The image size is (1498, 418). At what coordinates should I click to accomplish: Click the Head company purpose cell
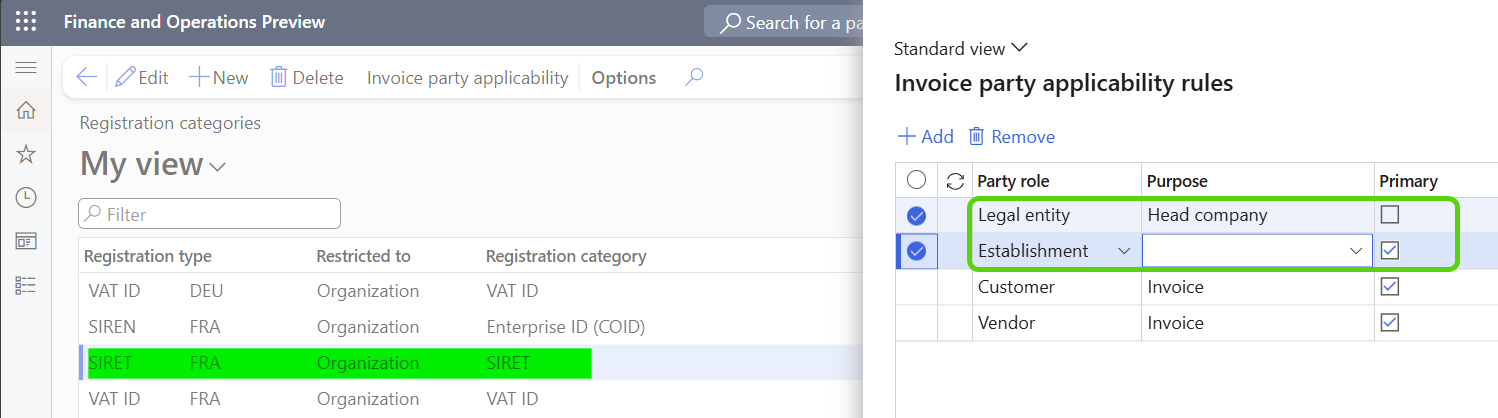(x=1258, y=215)
